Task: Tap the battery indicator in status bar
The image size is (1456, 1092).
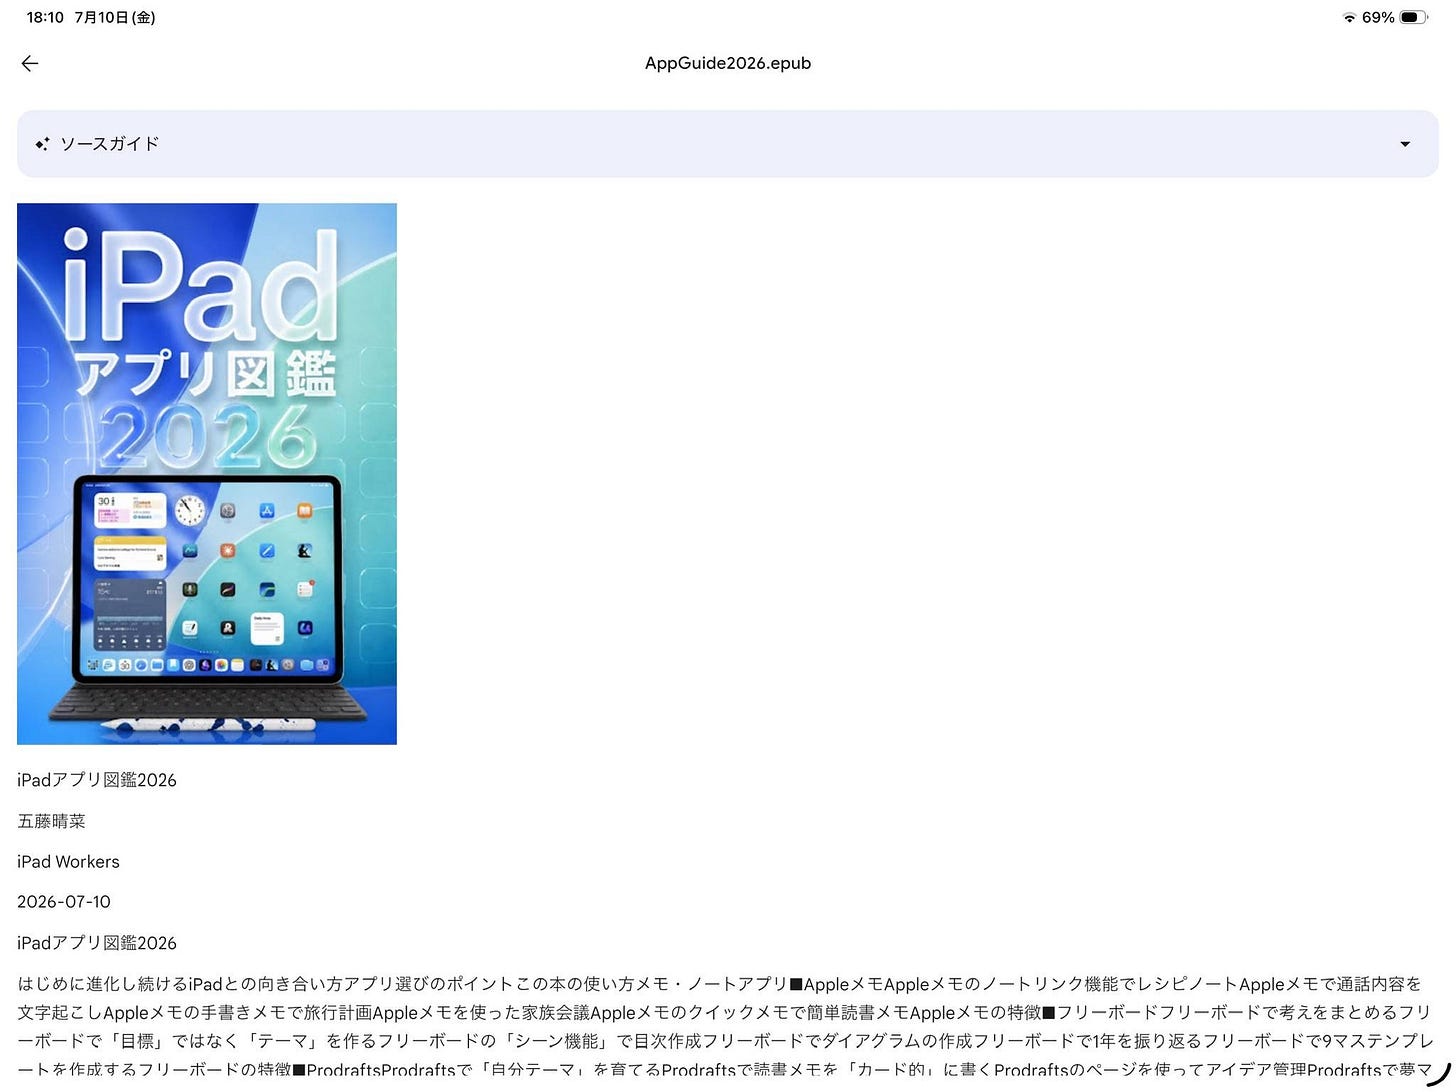Action: coord(1414,17)
